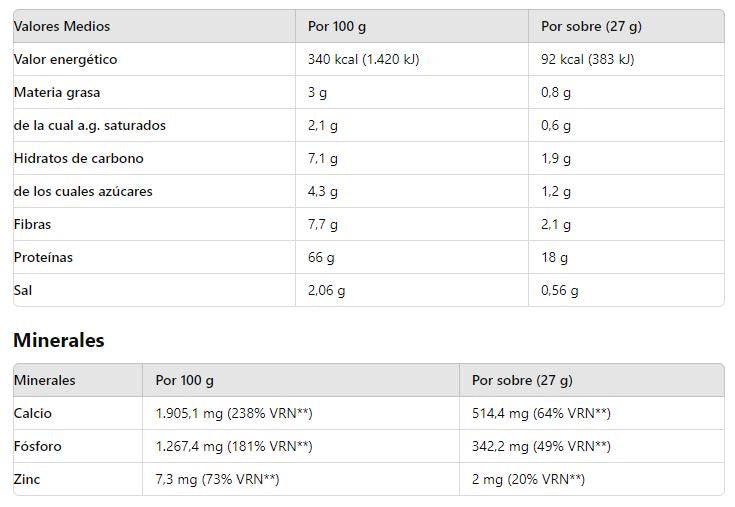Select the 'Hidratos de carbono' row label
The height and width of the screenshot is (507, 735).
click(79, 158)
